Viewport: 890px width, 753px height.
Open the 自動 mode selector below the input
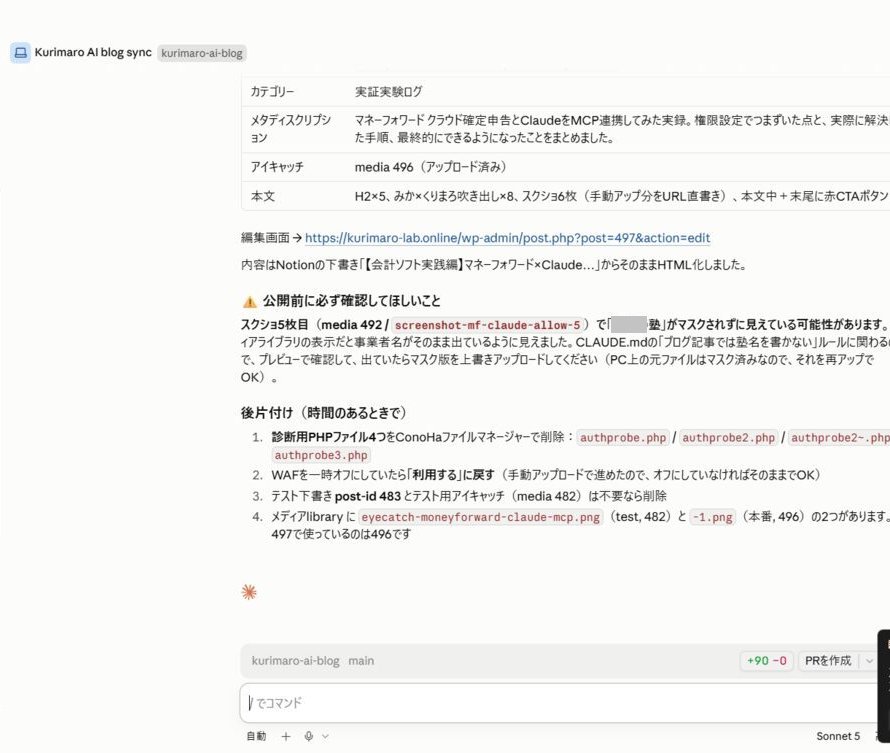256,736
